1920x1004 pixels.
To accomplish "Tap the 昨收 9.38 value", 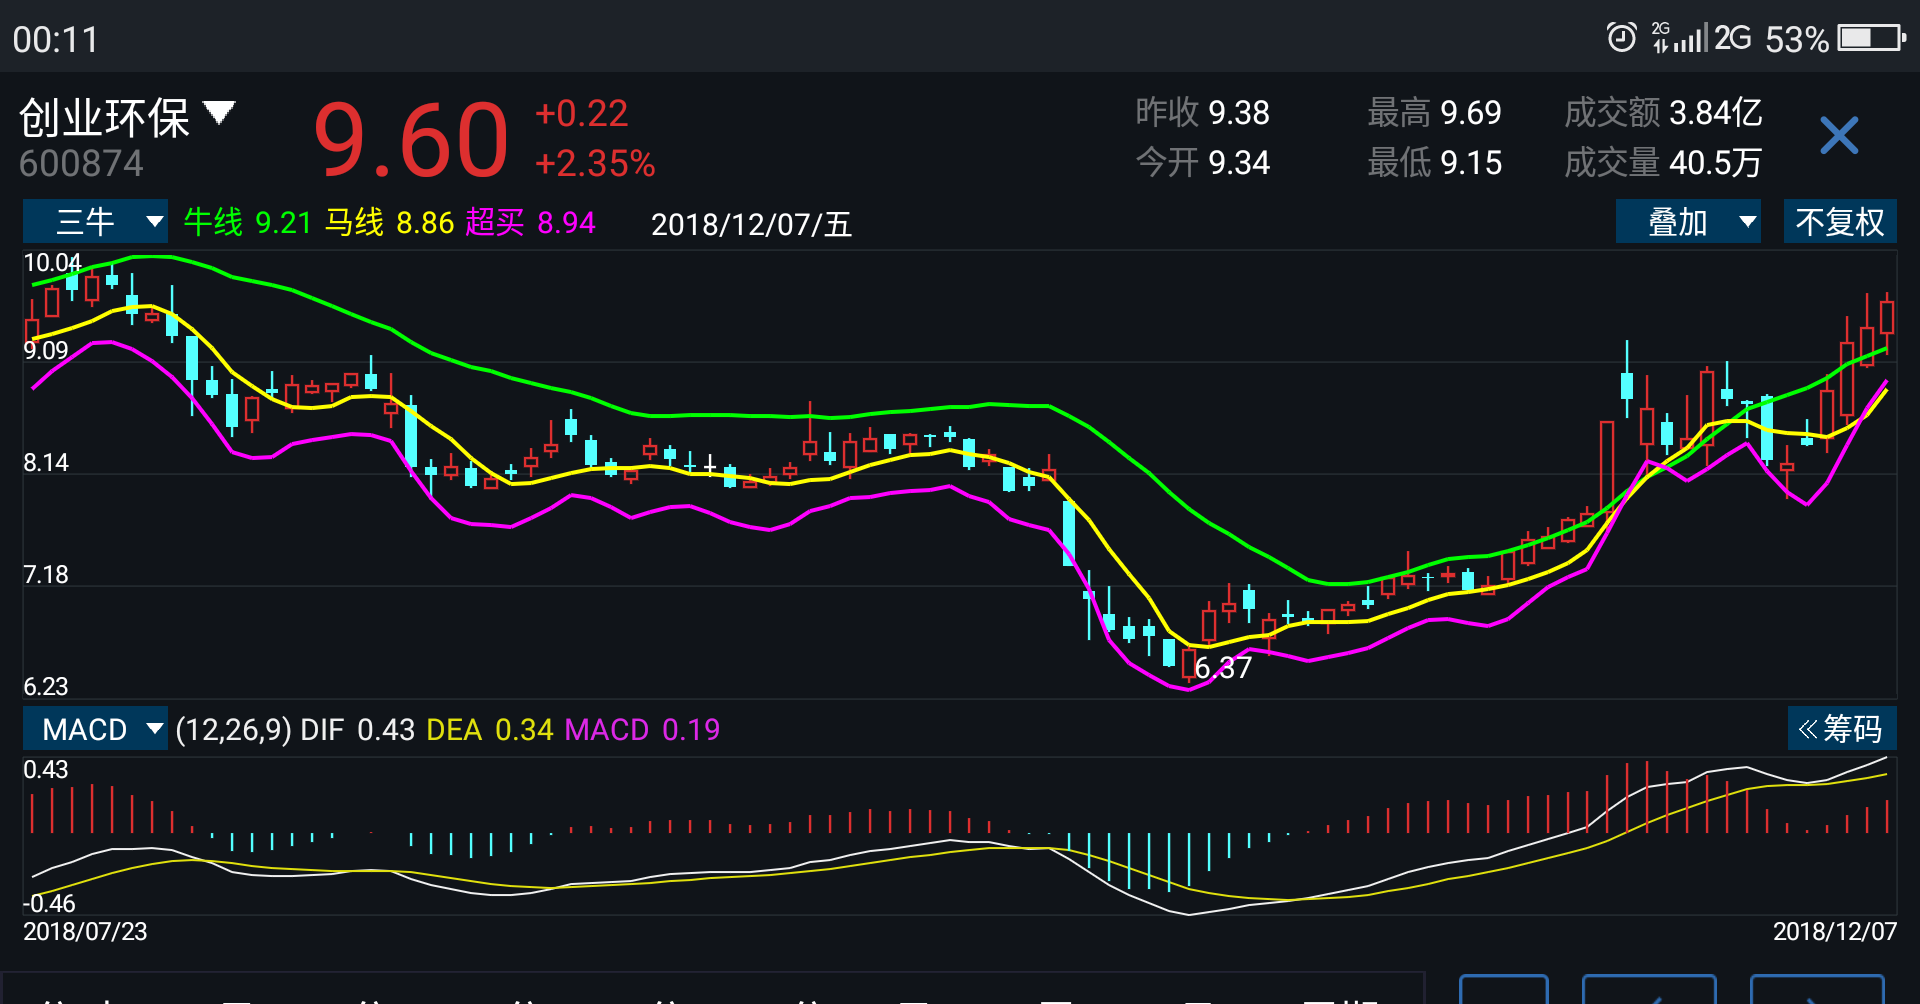I will (x=1202, y=113).
